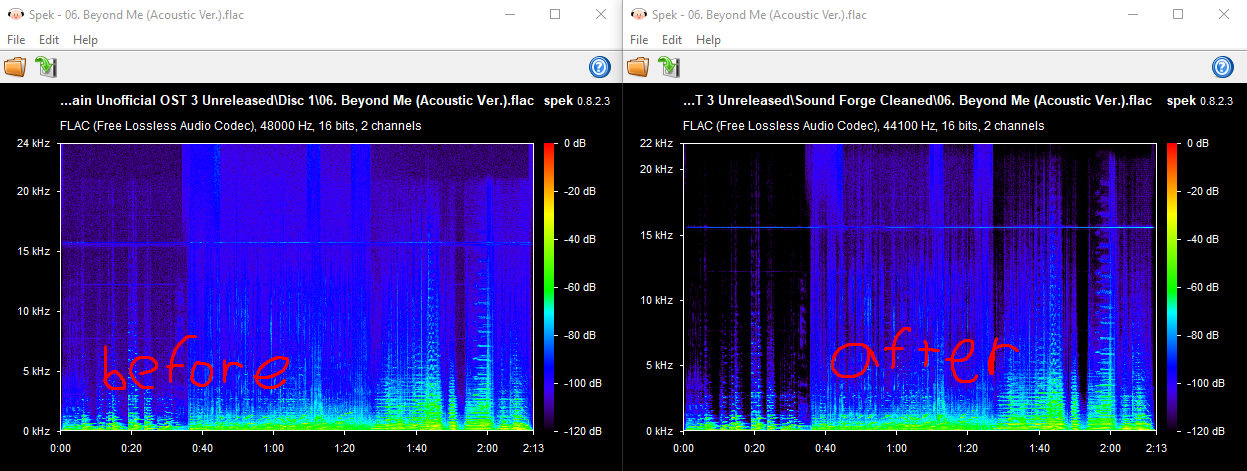Open the File menu in the left Spek window
This screenshot has width=1247, height=471.
click(16, 40)
